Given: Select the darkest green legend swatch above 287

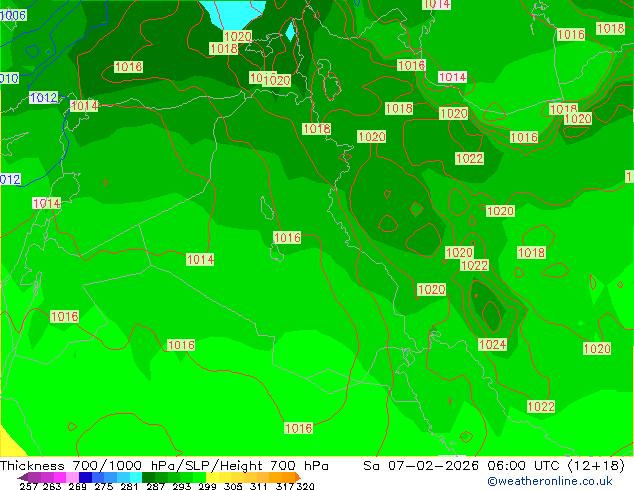Looking at the screenshot, I should tap(148, 477).
